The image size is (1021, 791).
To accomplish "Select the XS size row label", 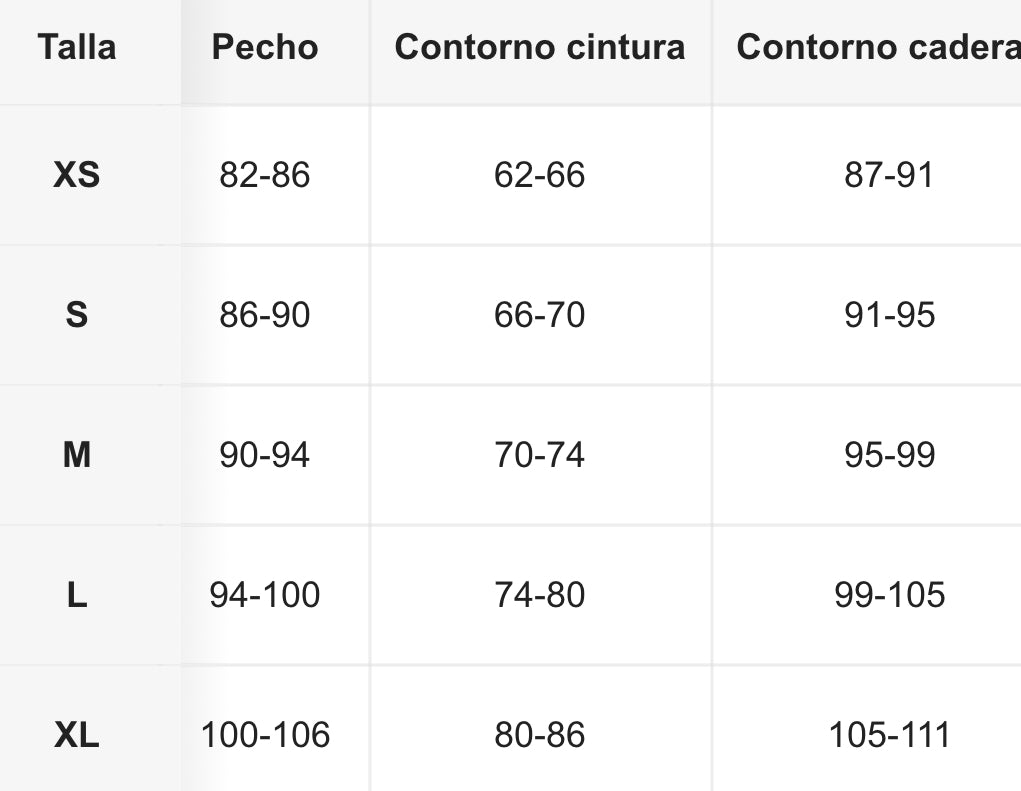I will (x=77, y=175).
